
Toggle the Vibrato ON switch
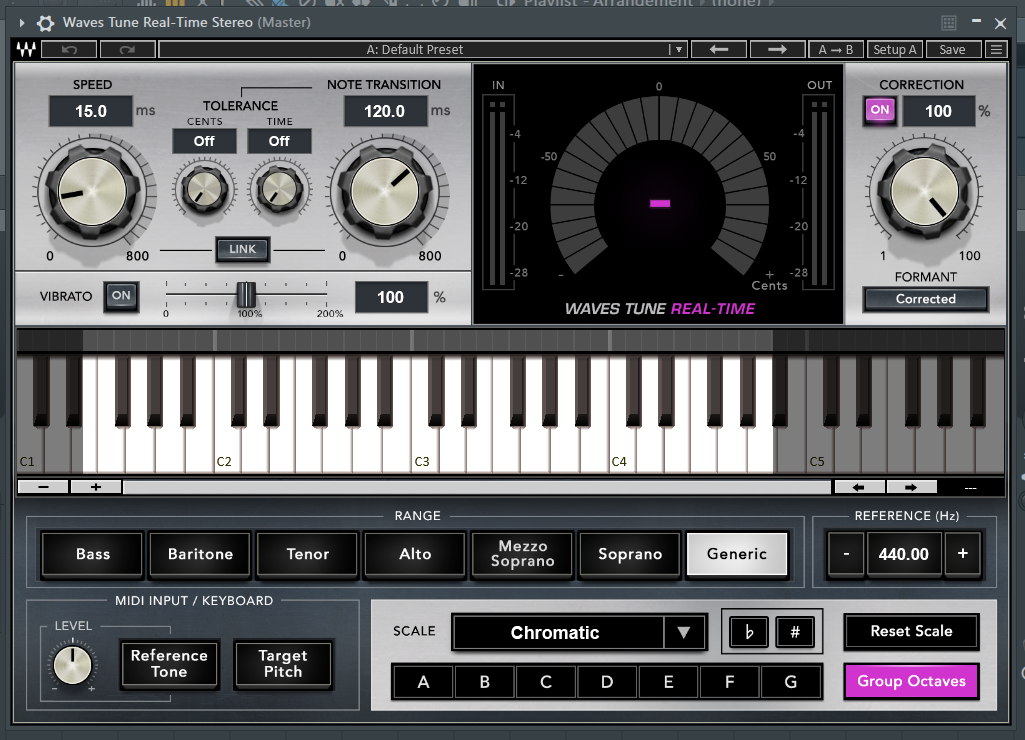[121, 296]
